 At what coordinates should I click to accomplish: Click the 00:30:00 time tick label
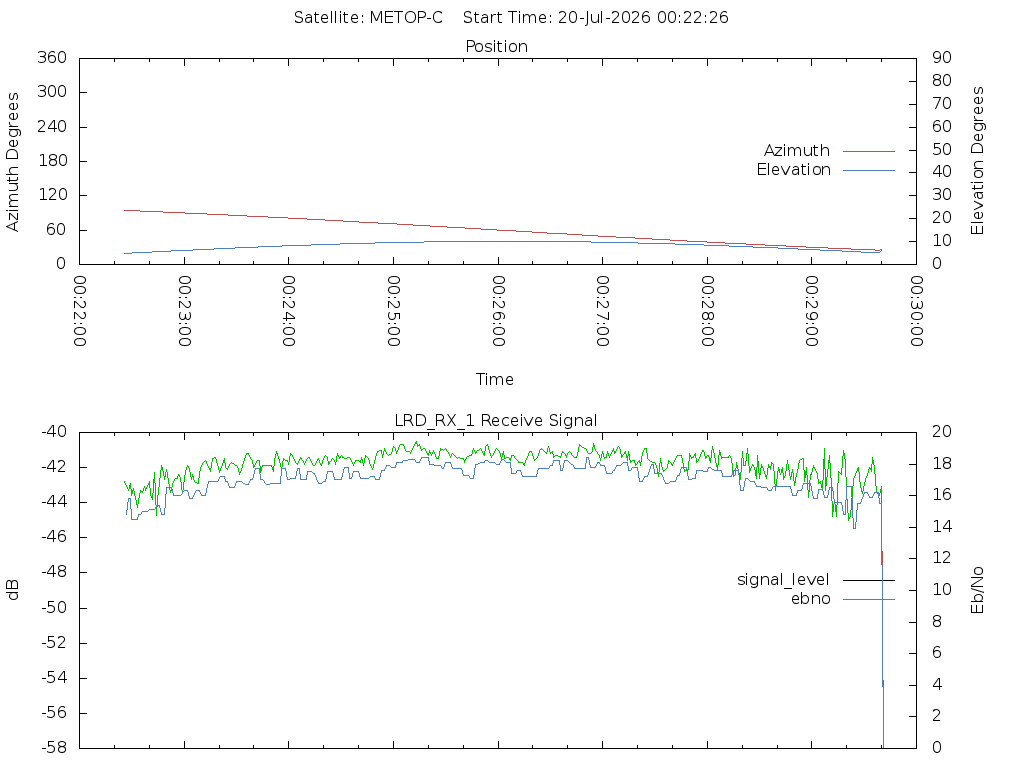917,311
